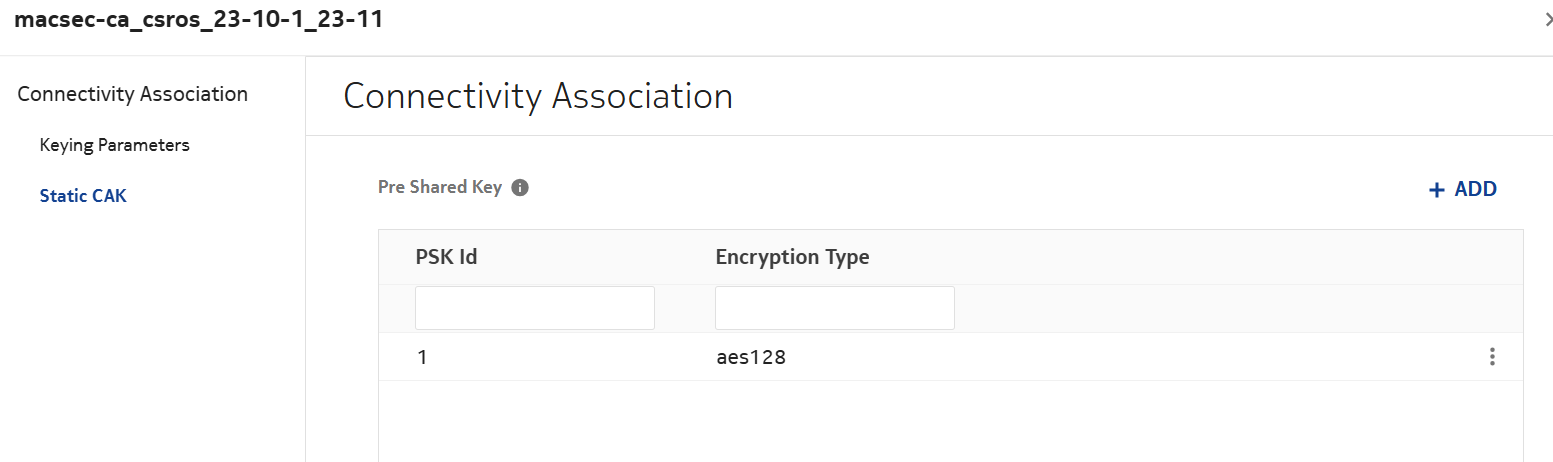Click the blank header space right of Encryption Type
The height and width of the screenshot is (462, 1553).
point(1200,257)
